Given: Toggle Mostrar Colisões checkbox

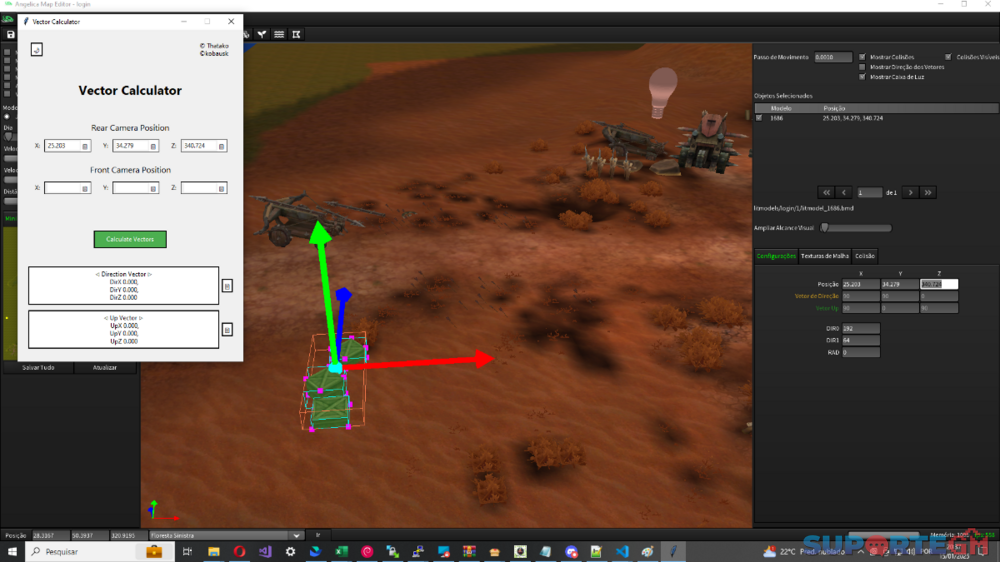Looking at the screenshot, I should pyautogui.click(x=862, y=57).
